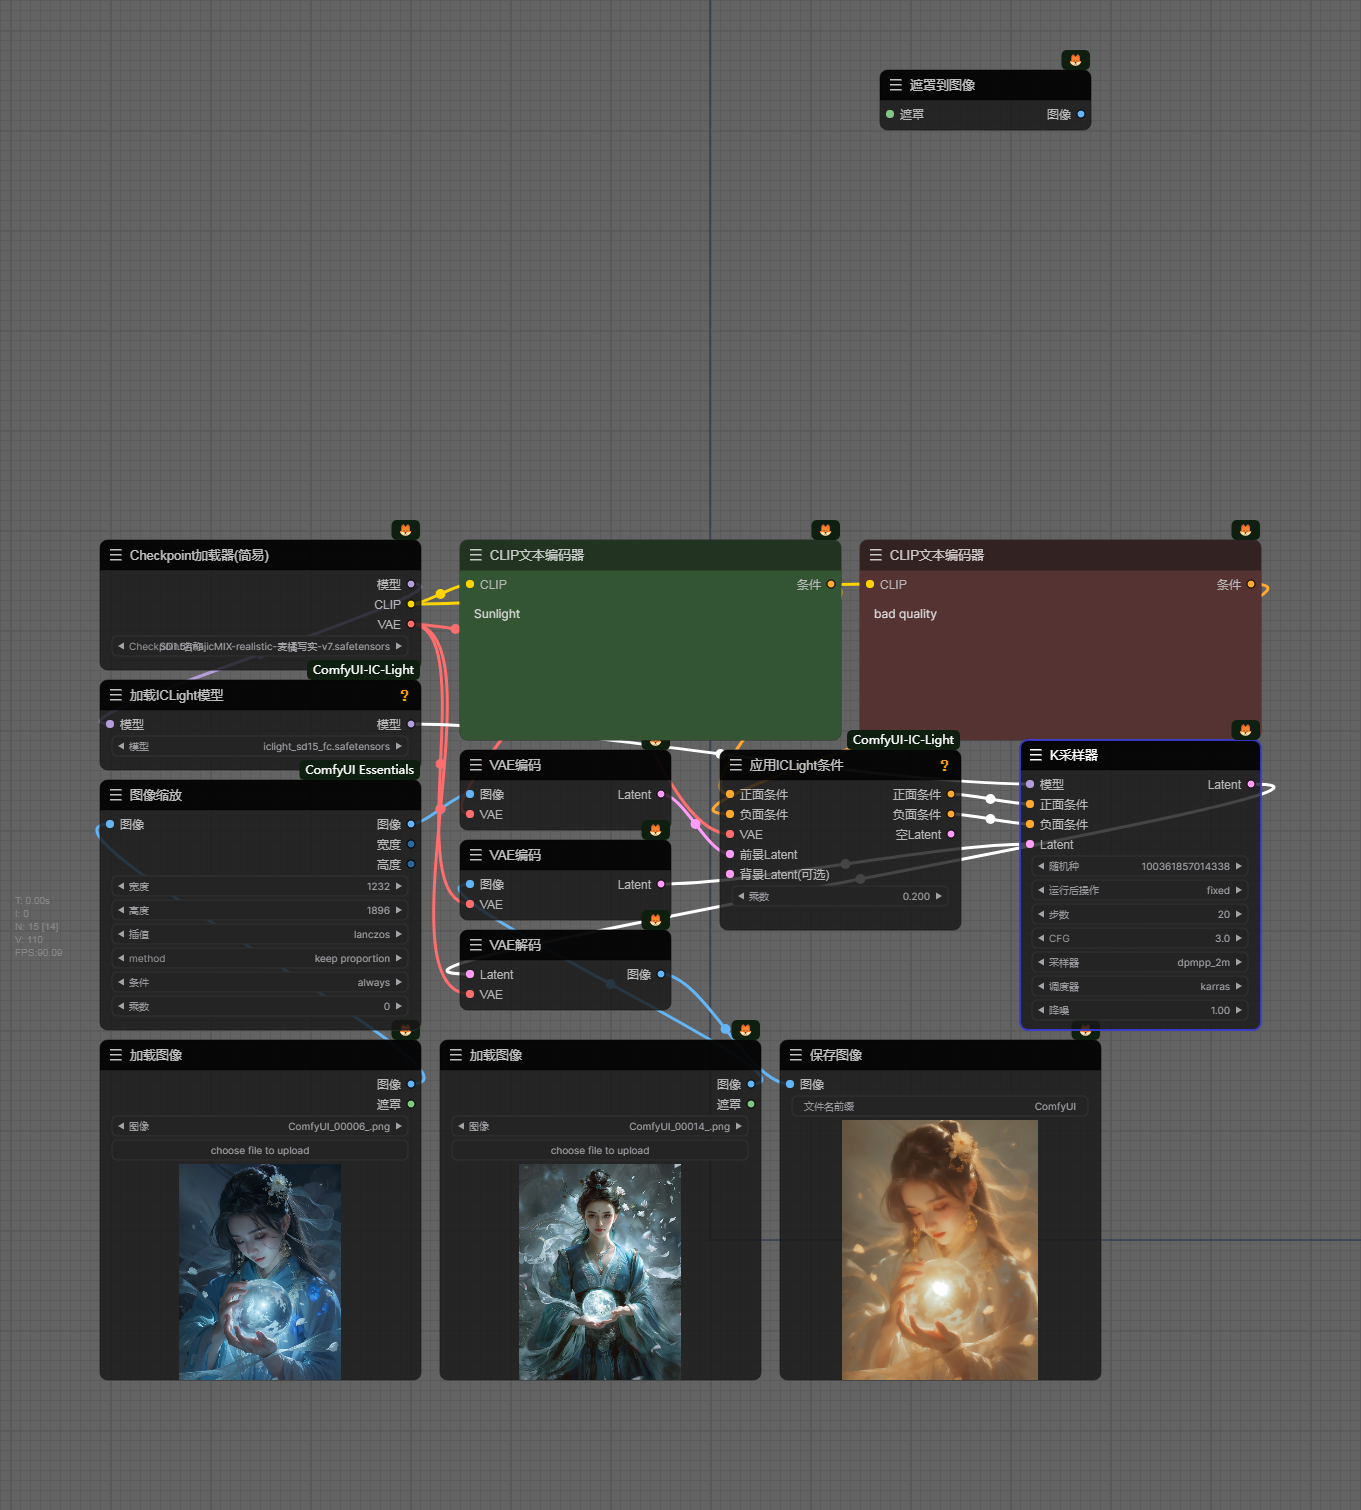Click the 乘数 0.200 field in 应用ICLight条件
1361x1510 pixels.
pyautogui.click(x=840, y=896)
